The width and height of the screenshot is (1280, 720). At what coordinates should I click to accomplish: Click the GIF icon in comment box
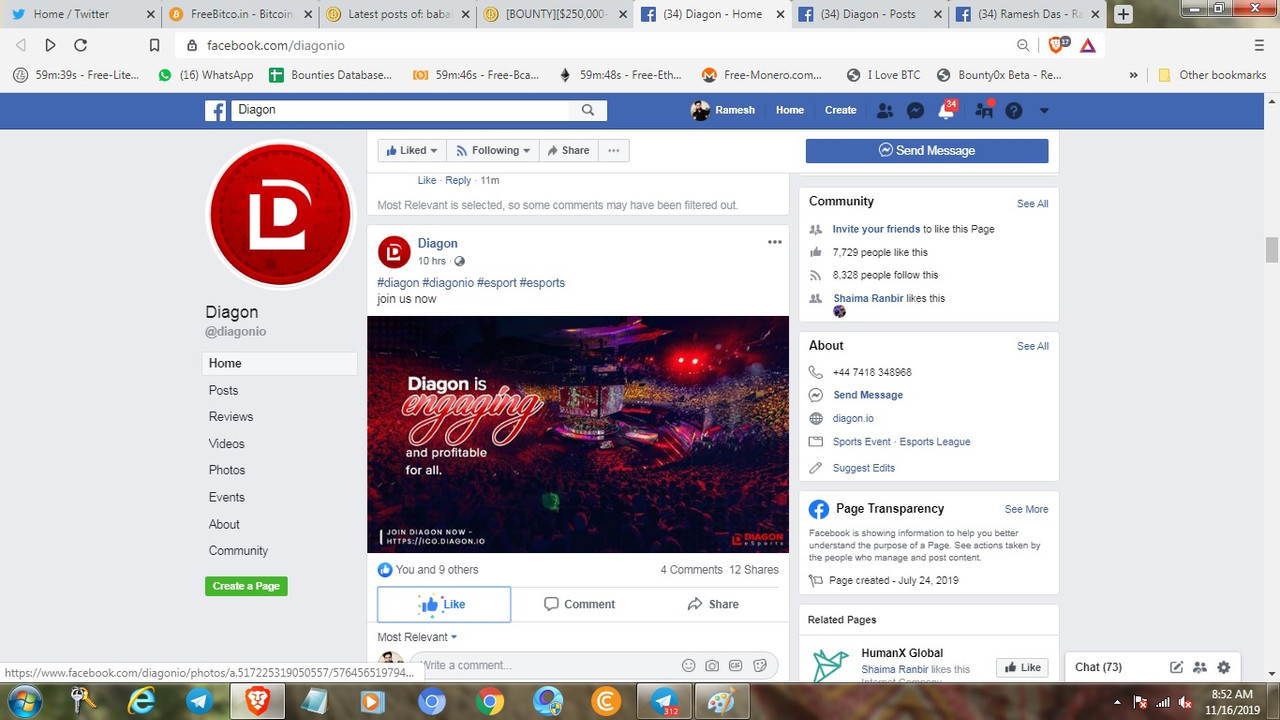tap(736, 665)
